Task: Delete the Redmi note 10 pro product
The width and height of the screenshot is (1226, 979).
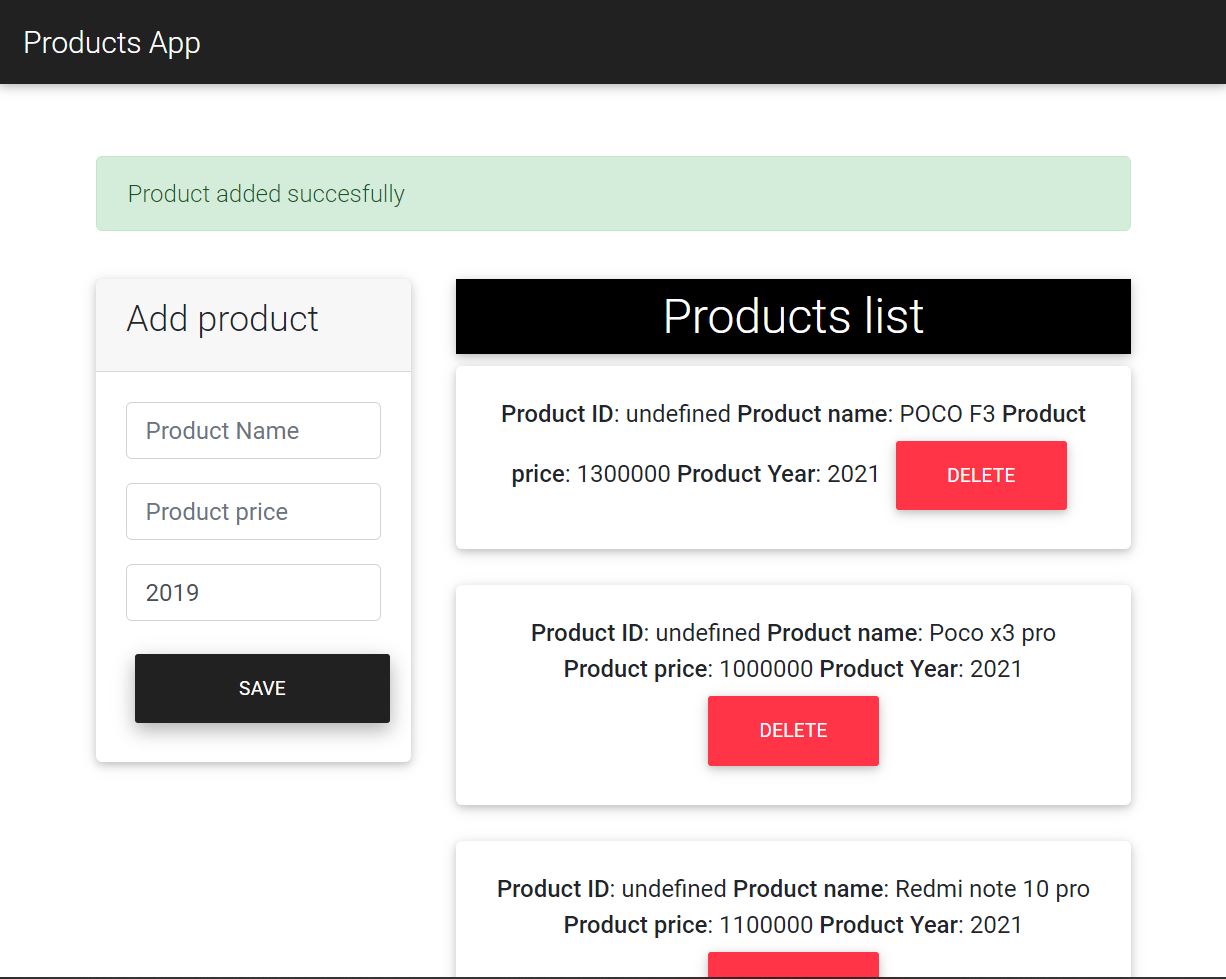Action: (x=792, y=966)
